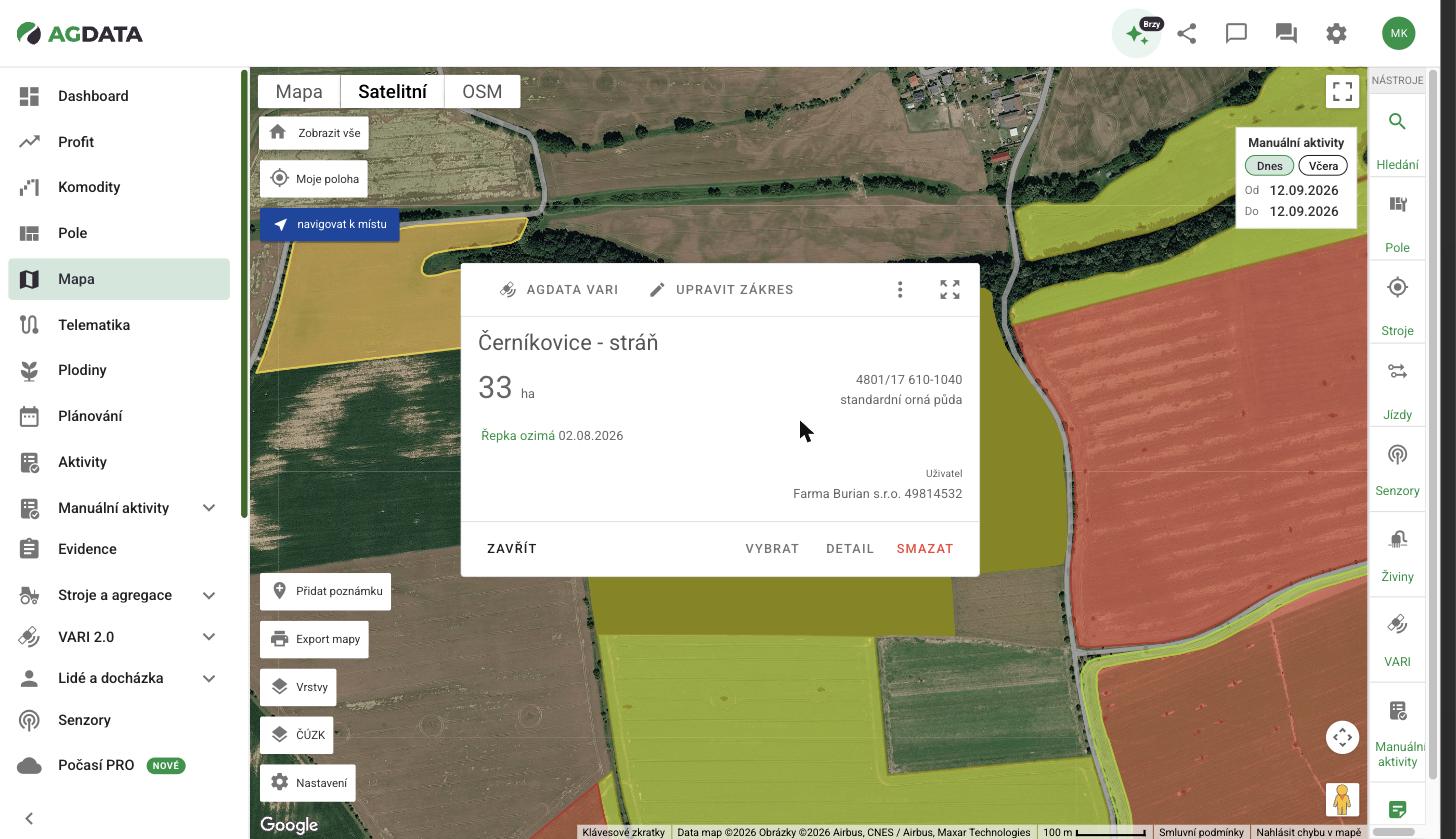The width and height of the screenshot is (1456, 839).
Task: Open the Senzory tool in the right panel
Action: (x=1397, y=468)
